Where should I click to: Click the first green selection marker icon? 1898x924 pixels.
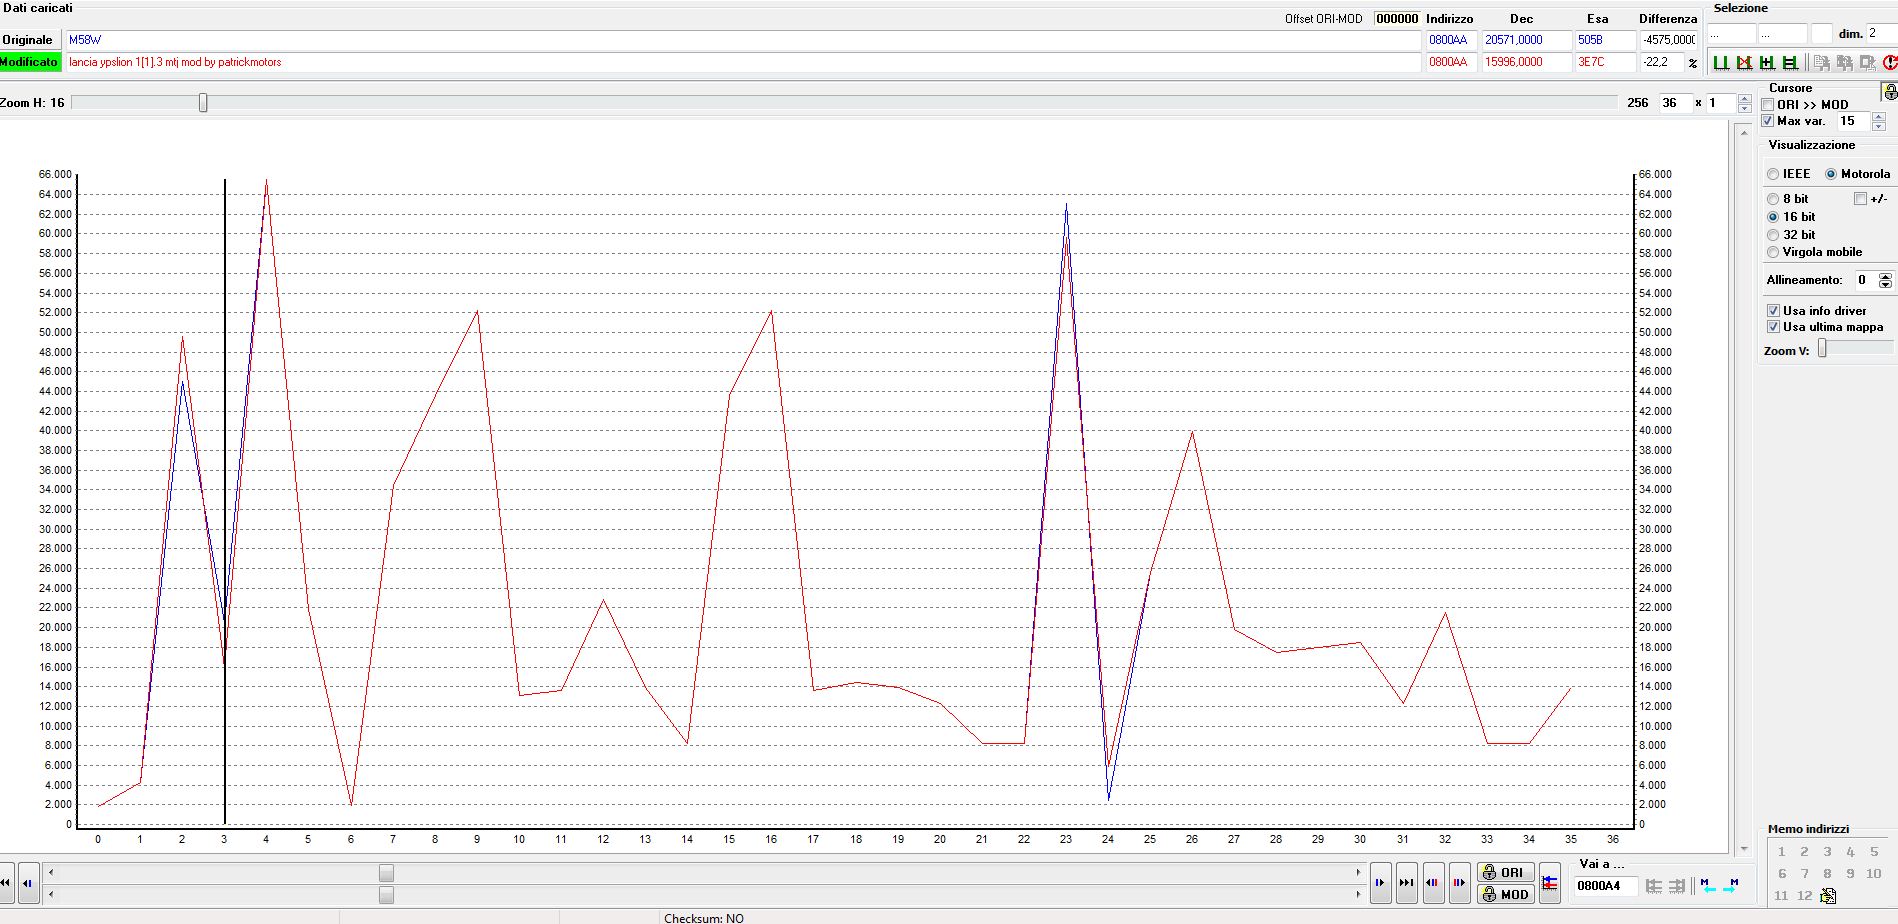pos(1721,62)
